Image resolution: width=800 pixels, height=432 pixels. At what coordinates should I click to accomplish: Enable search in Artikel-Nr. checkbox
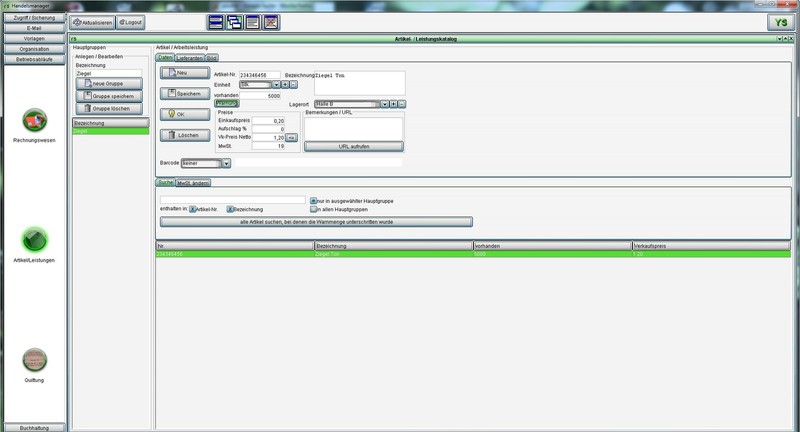pyautogui.click(x=192, y=209)
